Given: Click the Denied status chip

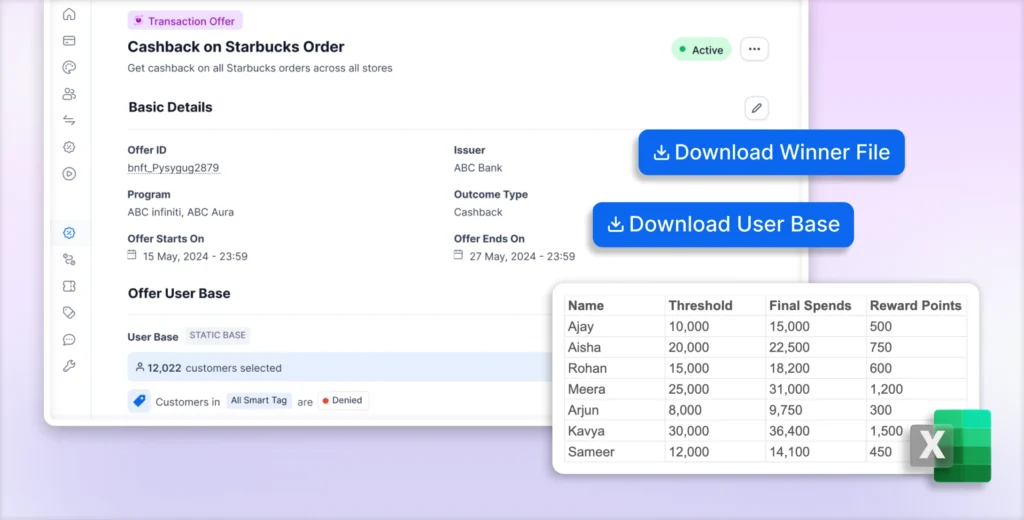Looking at the screenshot, I should click(x=344, y=400).
